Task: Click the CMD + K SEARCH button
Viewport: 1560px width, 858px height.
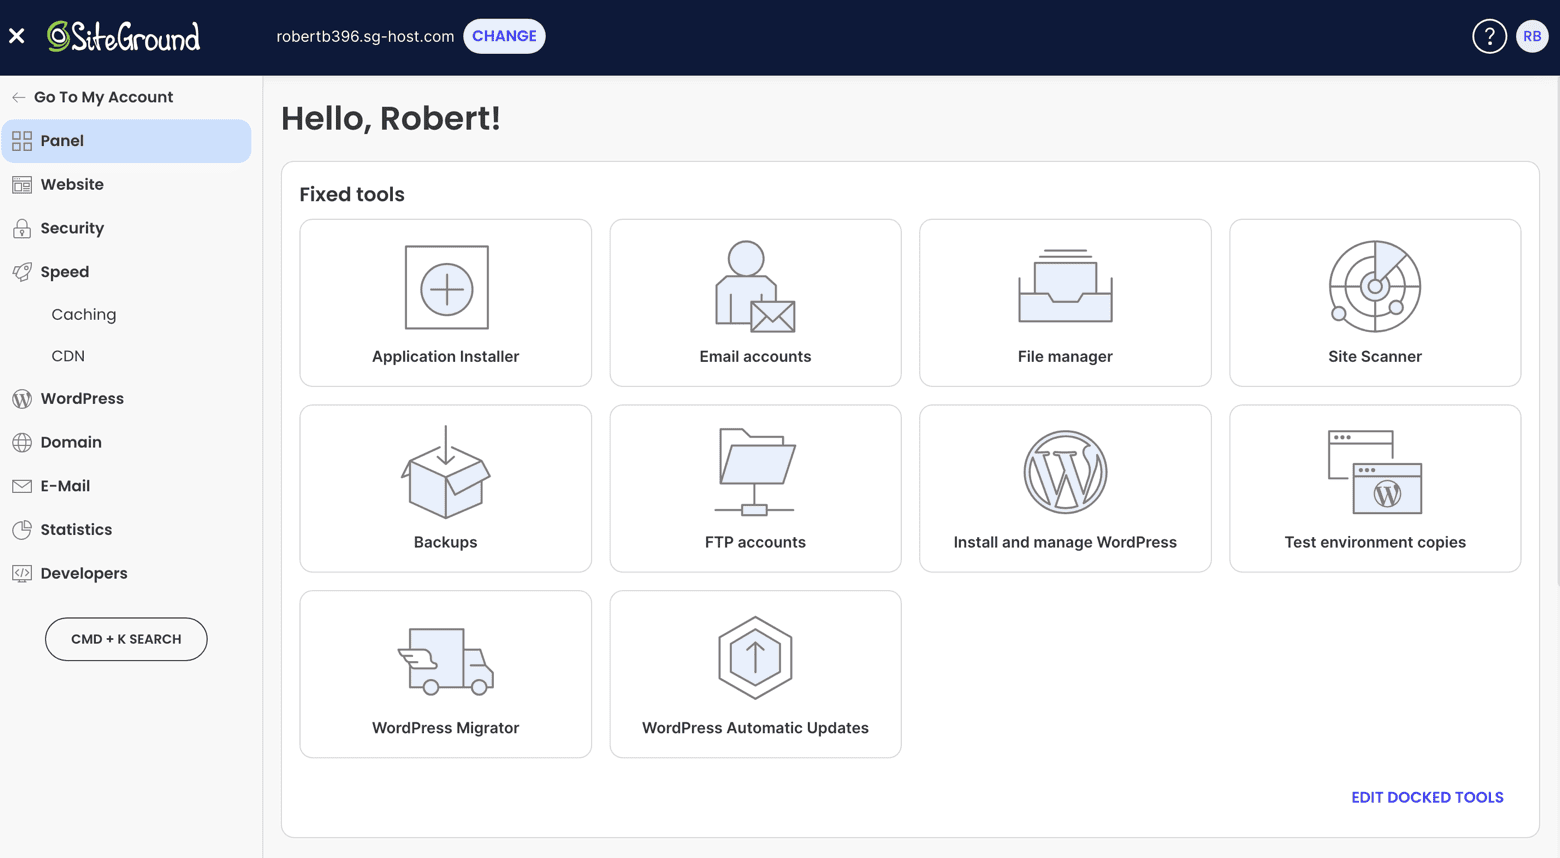Action: [x=126, y=639]
